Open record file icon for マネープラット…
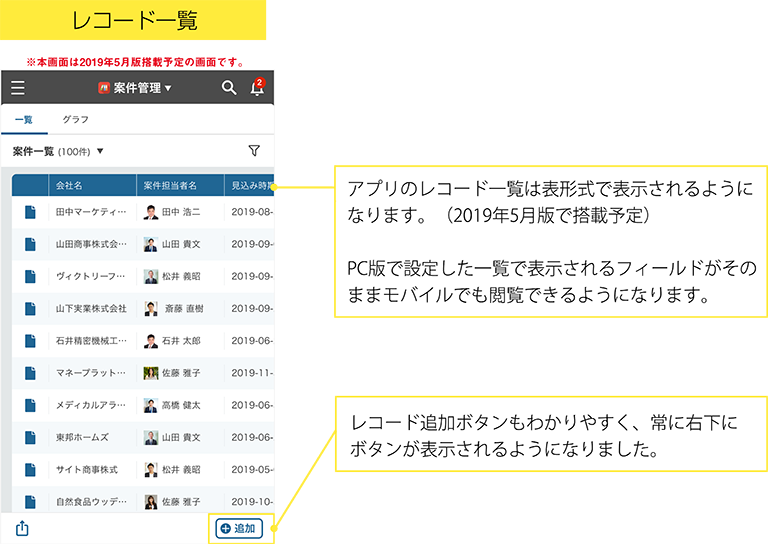 pyautogui.click(x=30, y=373)
